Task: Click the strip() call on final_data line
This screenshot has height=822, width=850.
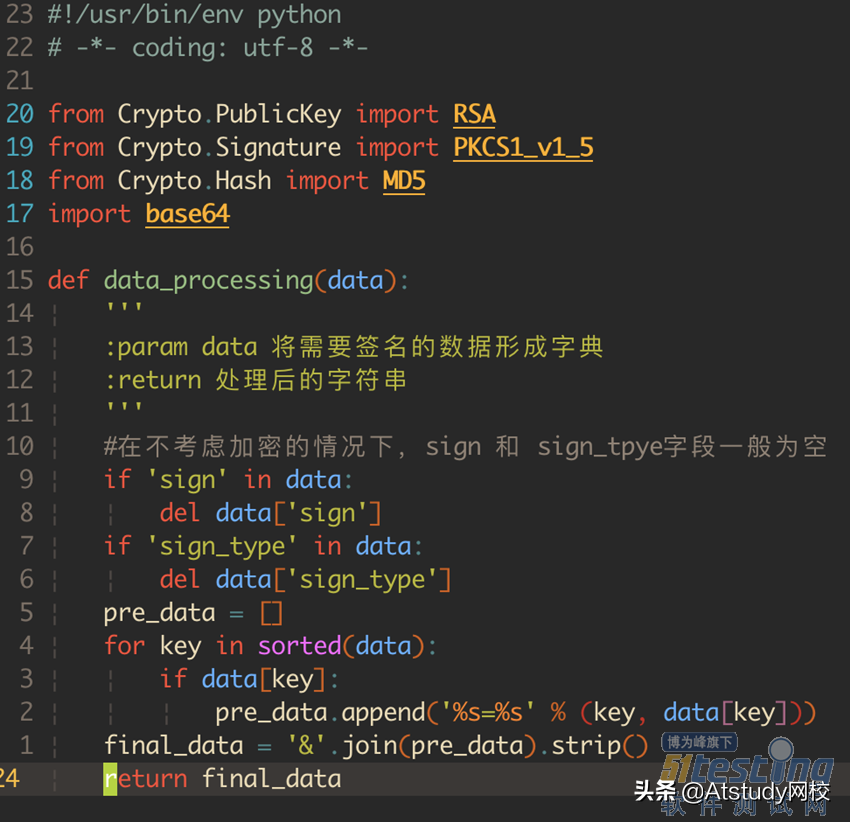Action: pyautogui.click(x=600, y=746)
